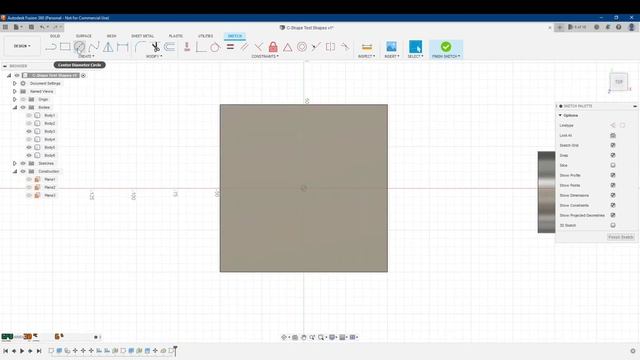This screenshot has width=640, height=360.
Task: Apply the Coincident constraint
Action: pos(200,47)
